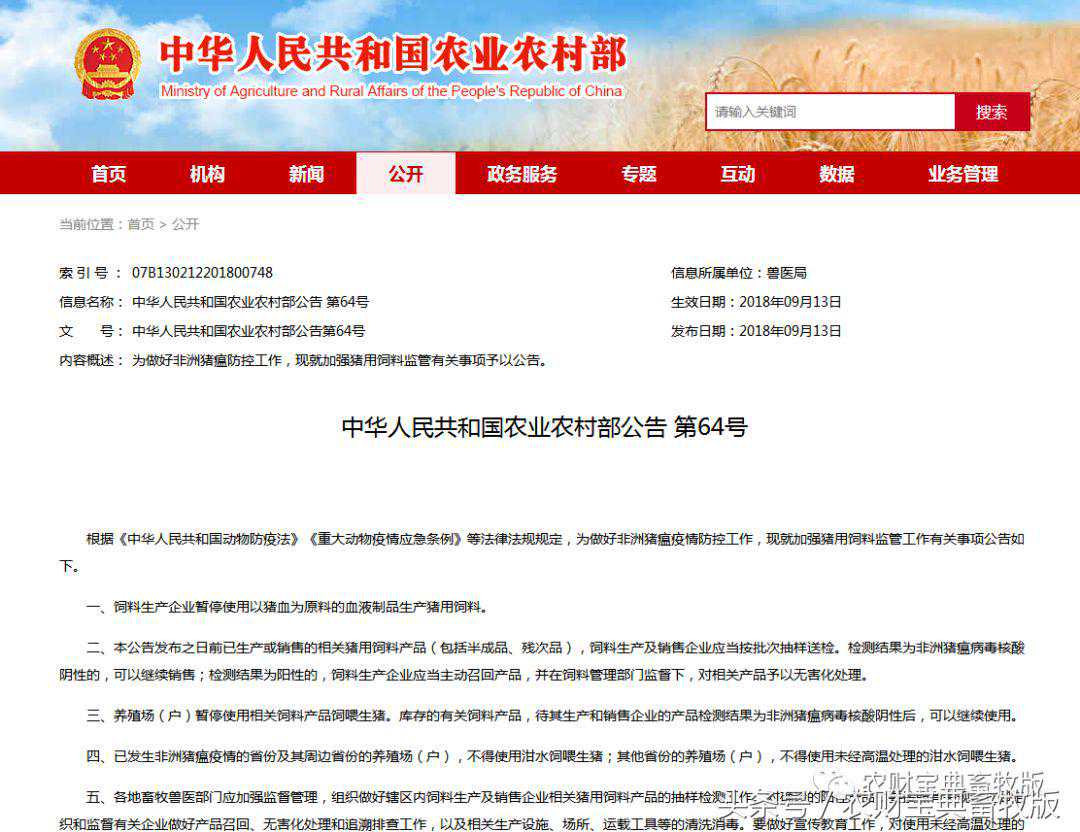This screenshot has width=1080, height=832.
Task: Open the 新闻 navigation tab
Action: point(306,174)
